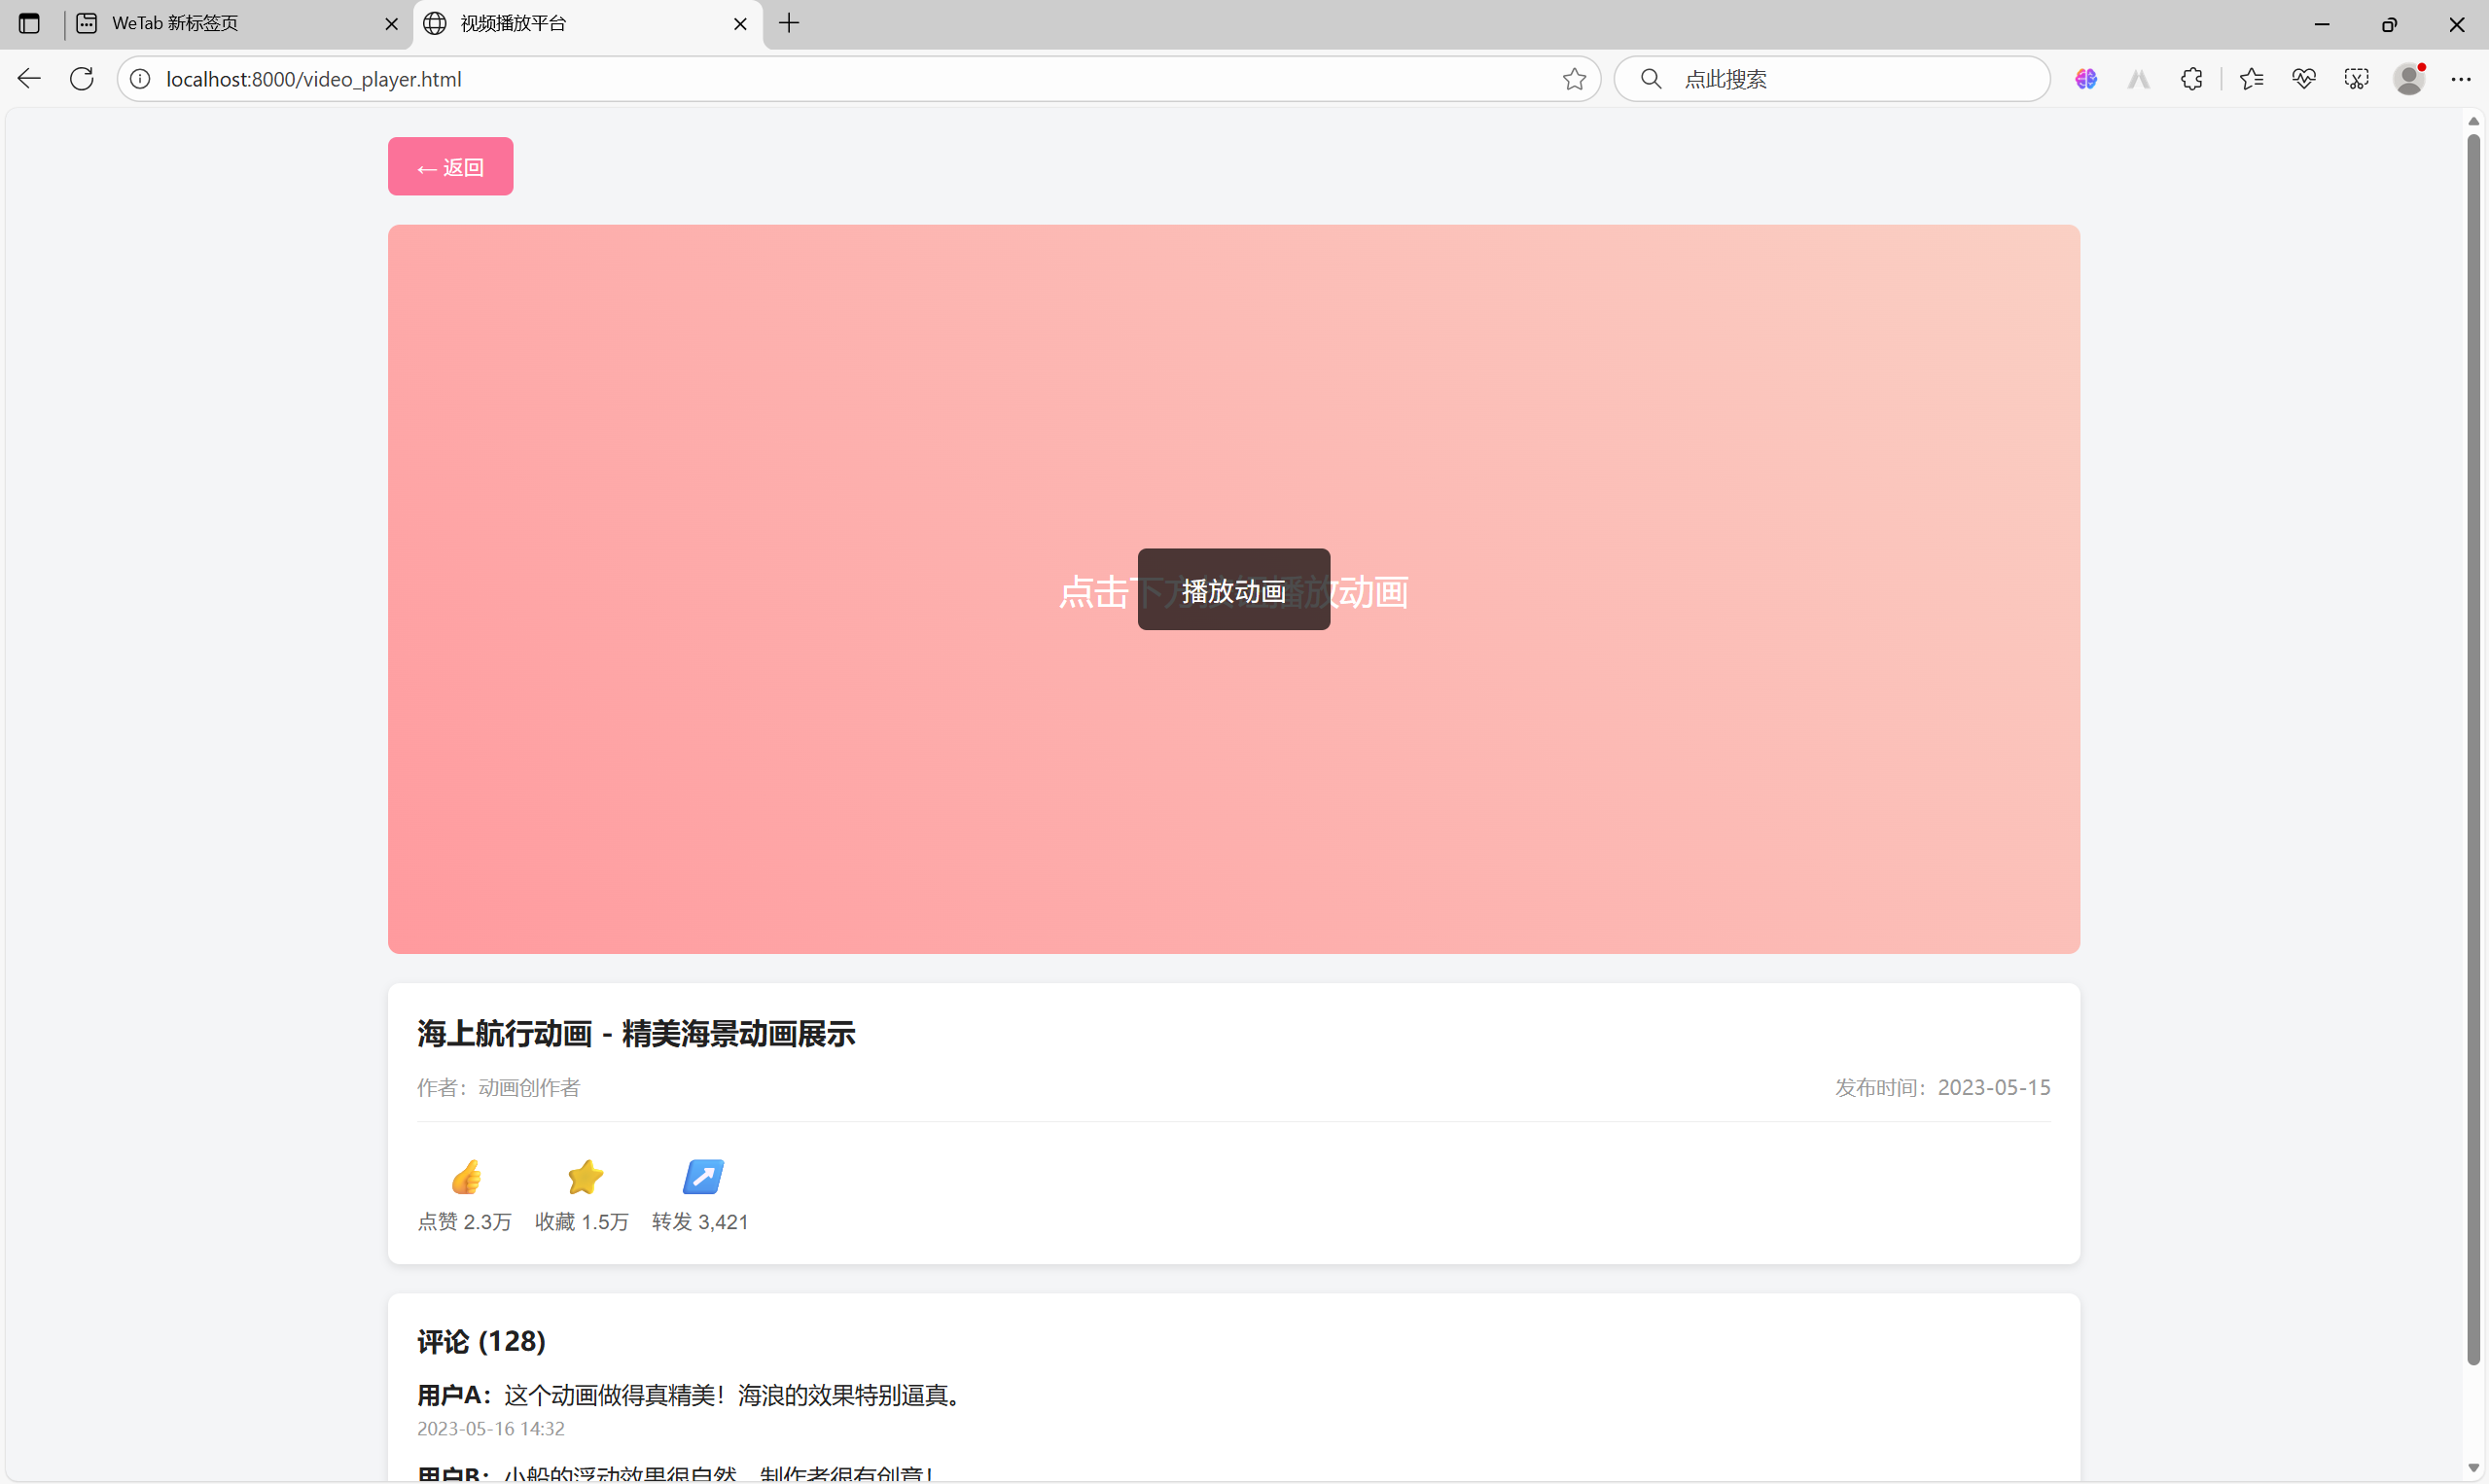Click the profile avatar with notification dot

coord(2410,79)
